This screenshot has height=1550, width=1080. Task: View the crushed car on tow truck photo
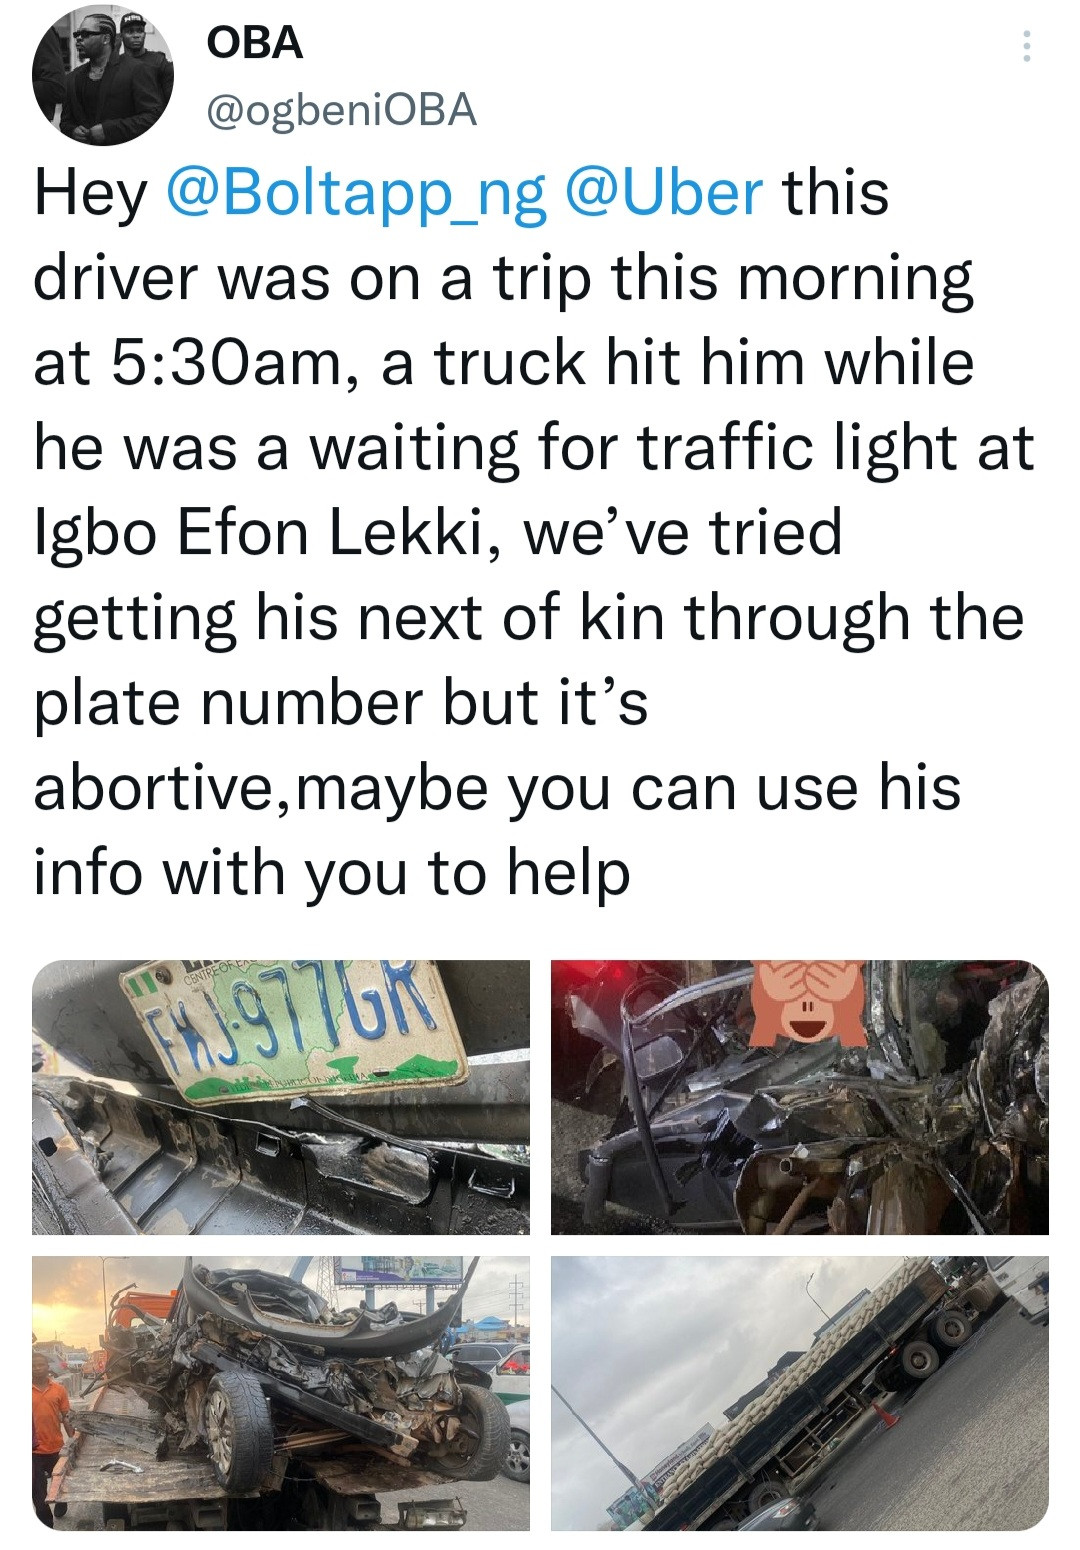(x=281, y=1393)
